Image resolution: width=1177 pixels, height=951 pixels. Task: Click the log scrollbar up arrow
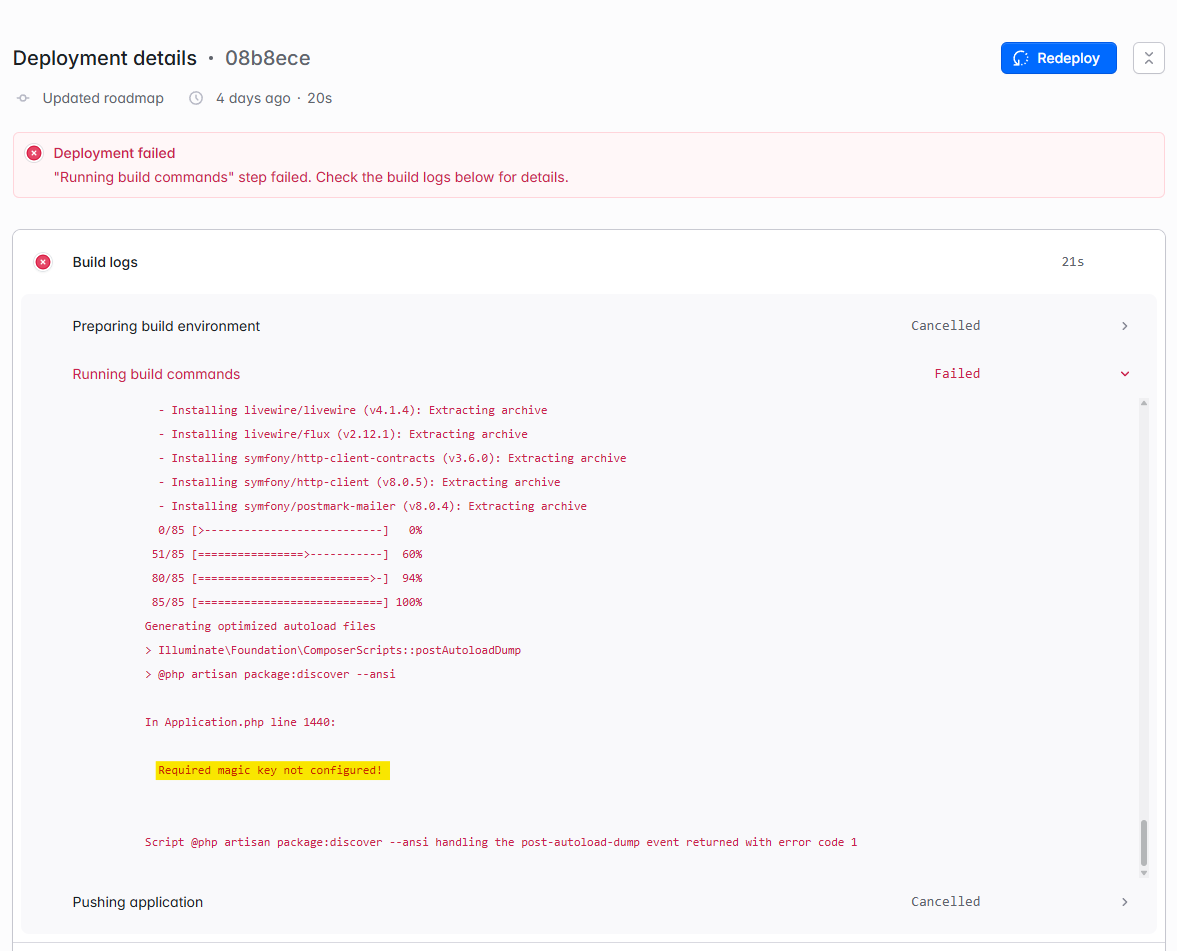1144,403
